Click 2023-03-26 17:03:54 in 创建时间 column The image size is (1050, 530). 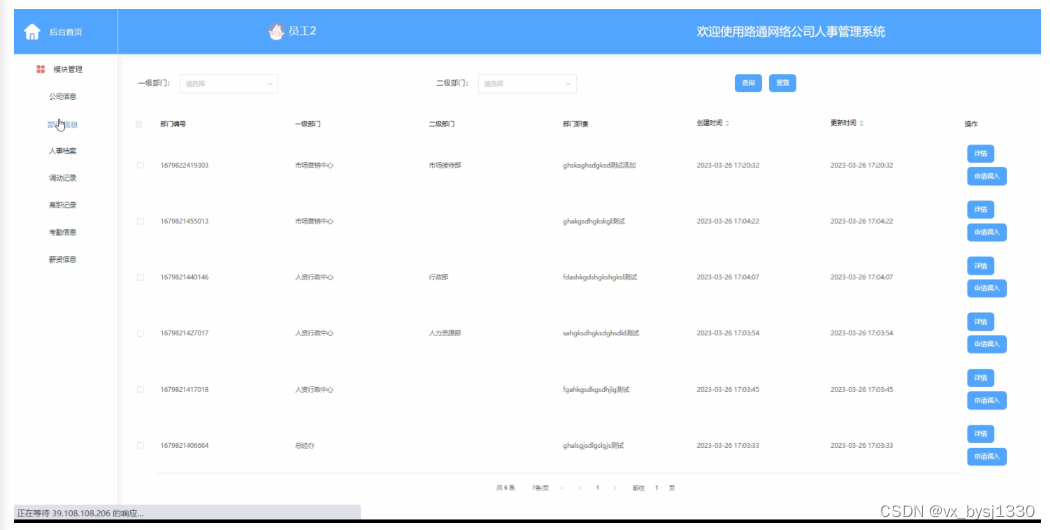coord(728,333)
